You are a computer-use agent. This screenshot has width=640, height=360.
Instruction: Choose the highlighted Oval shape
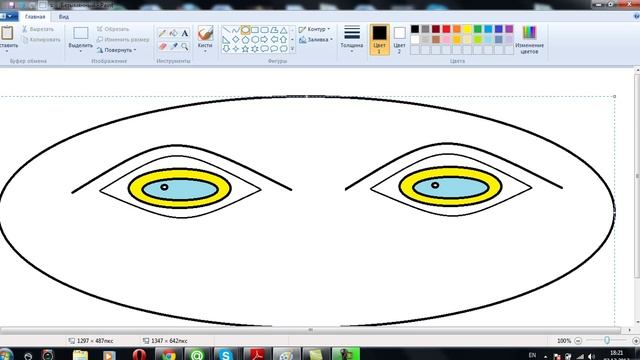pyautogui.click(x=245, y=30)
